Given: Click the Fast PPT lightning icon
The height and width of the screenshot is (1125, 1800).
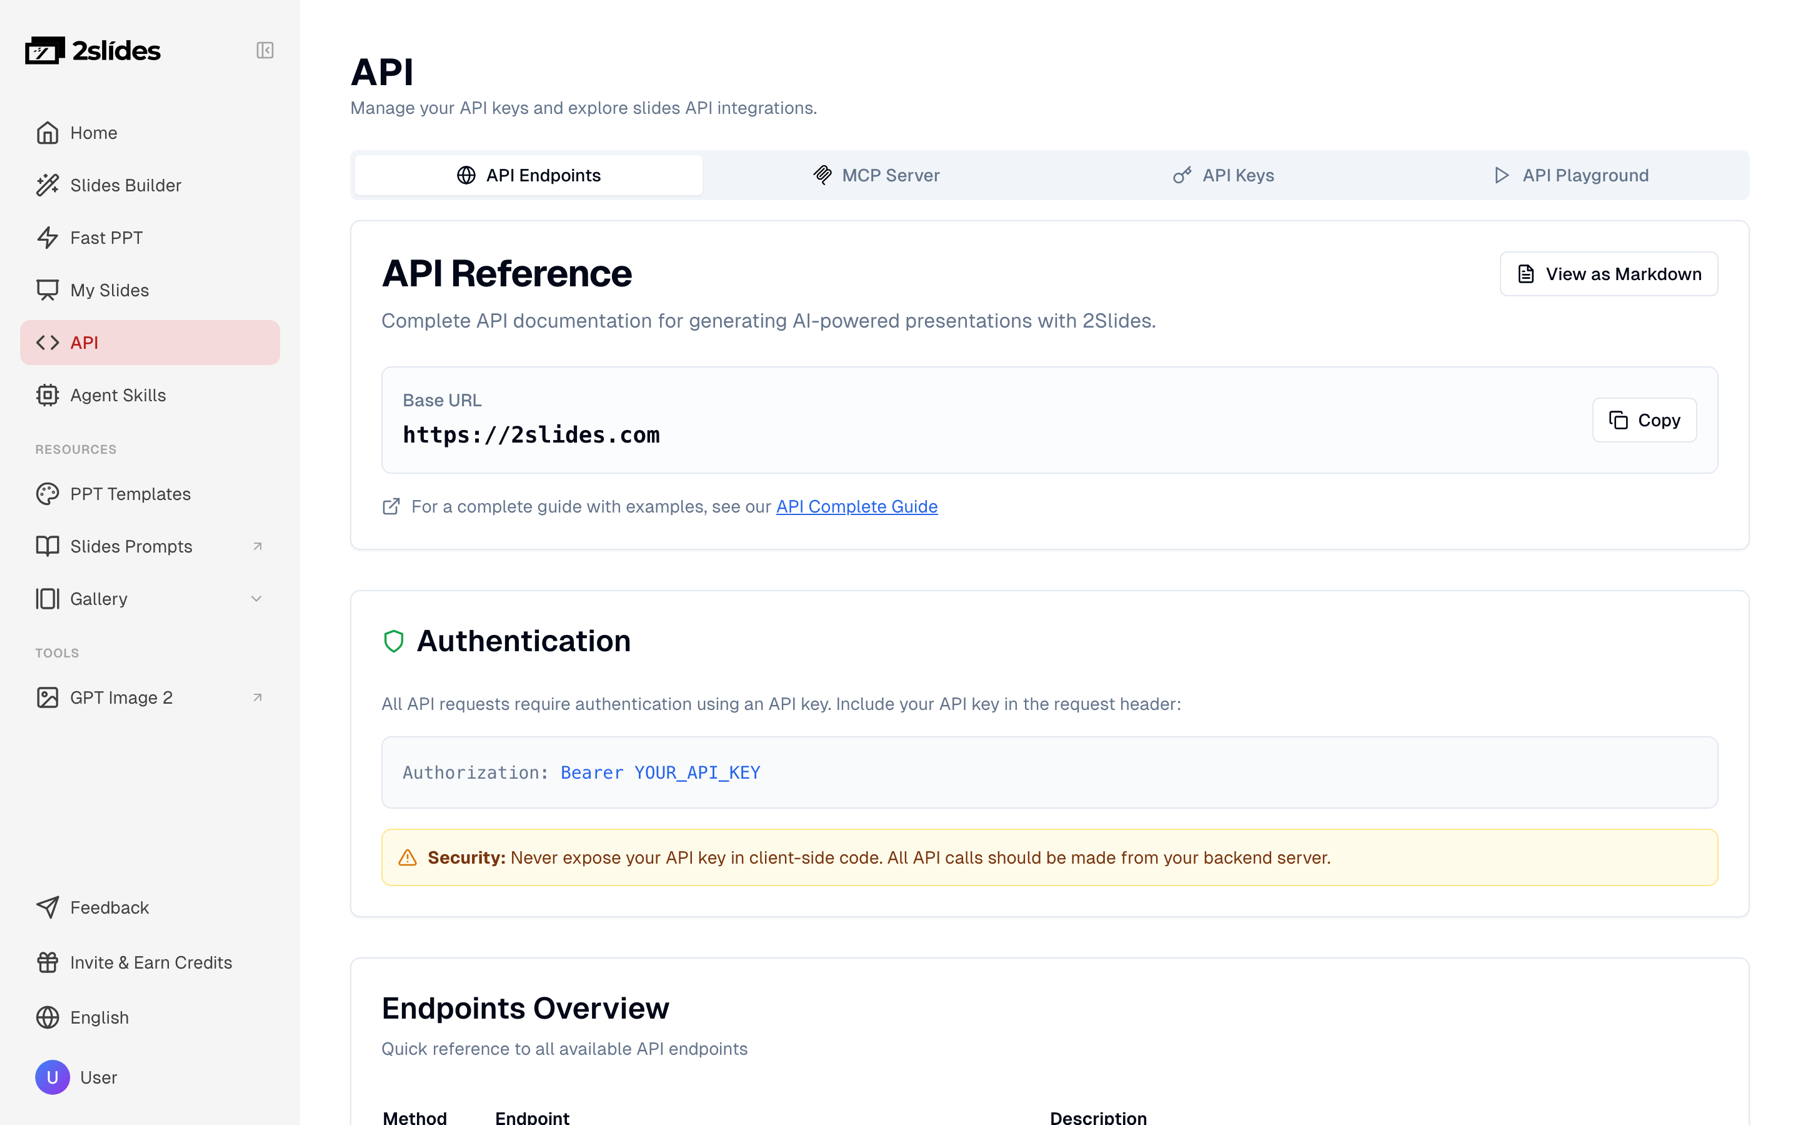Looking at the screenshot, I should click(47, 238).
